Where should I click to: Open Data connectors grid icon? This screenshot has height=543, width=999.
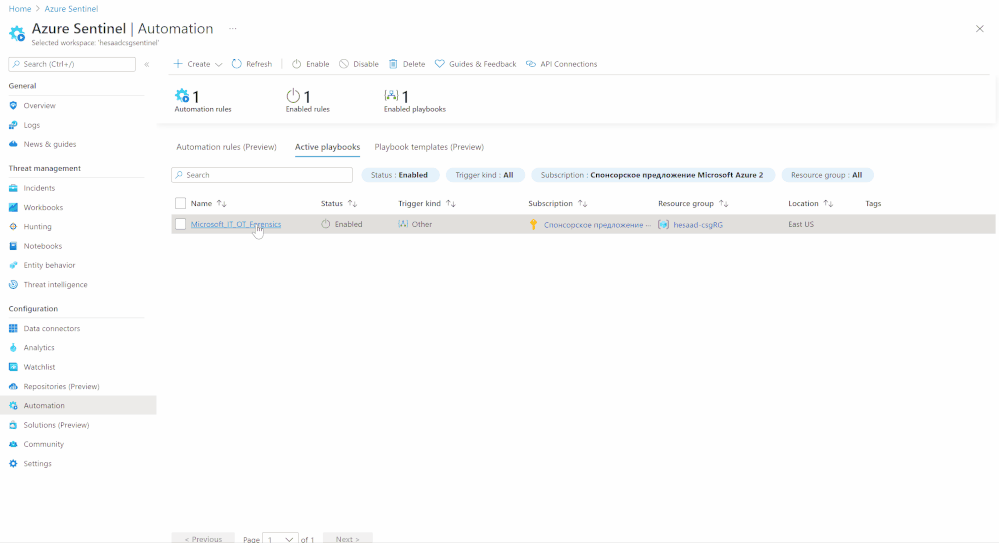pyautogui.click(x=13, y=328)
